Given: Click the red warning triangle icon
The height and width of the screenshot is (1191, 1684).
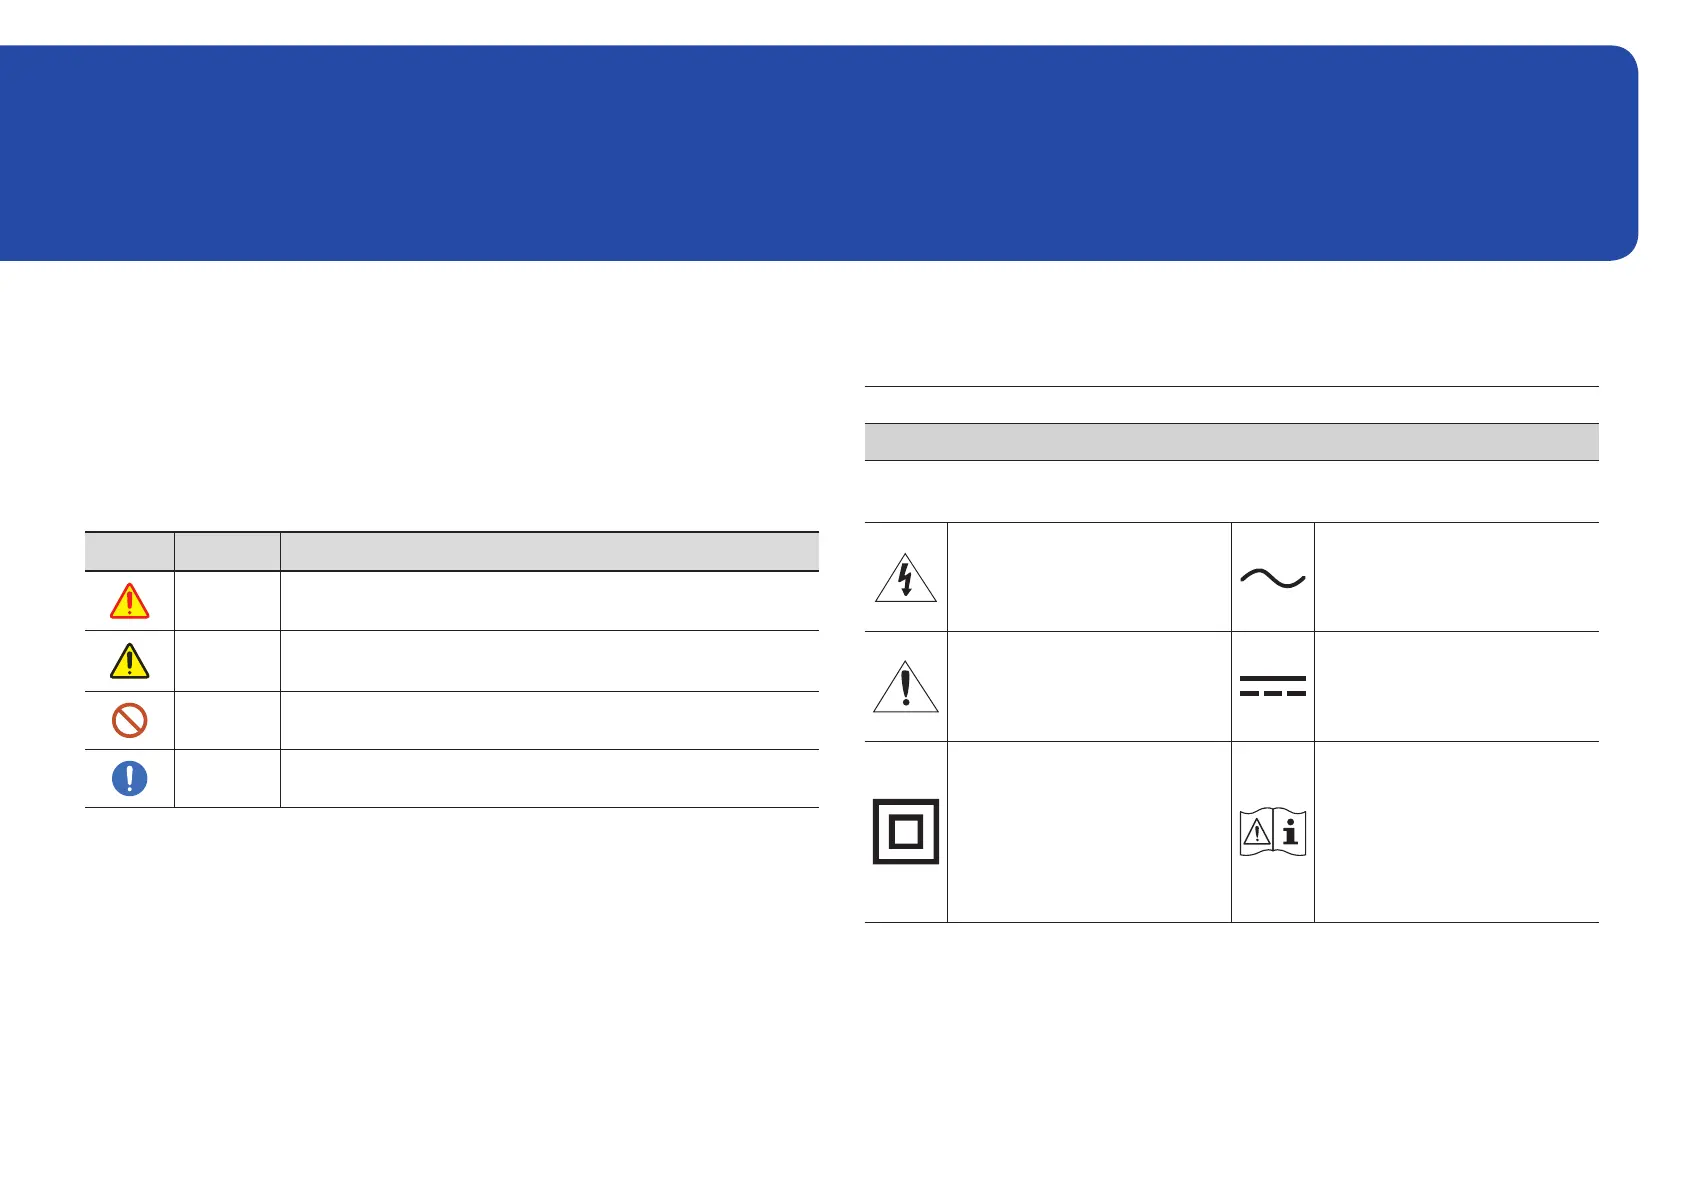Looking at the screenshot, I should pos(129,601).
